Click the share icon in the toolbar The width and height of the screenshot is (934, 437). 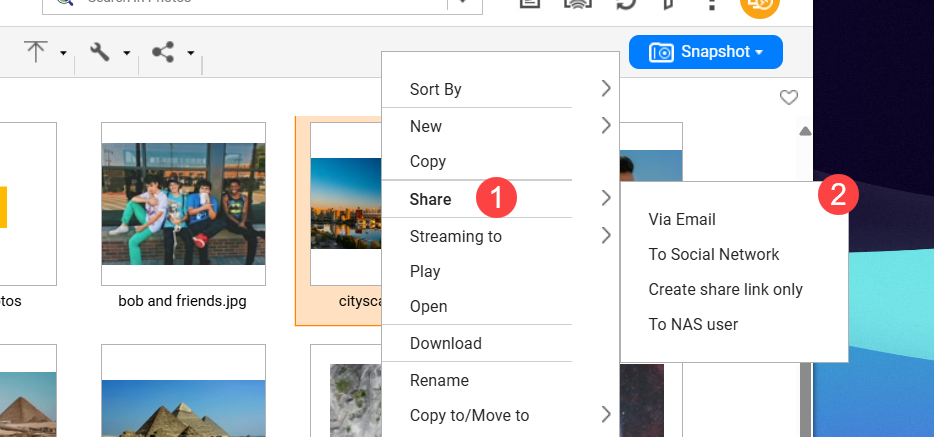pyautogui.click(x=163, y=52)
